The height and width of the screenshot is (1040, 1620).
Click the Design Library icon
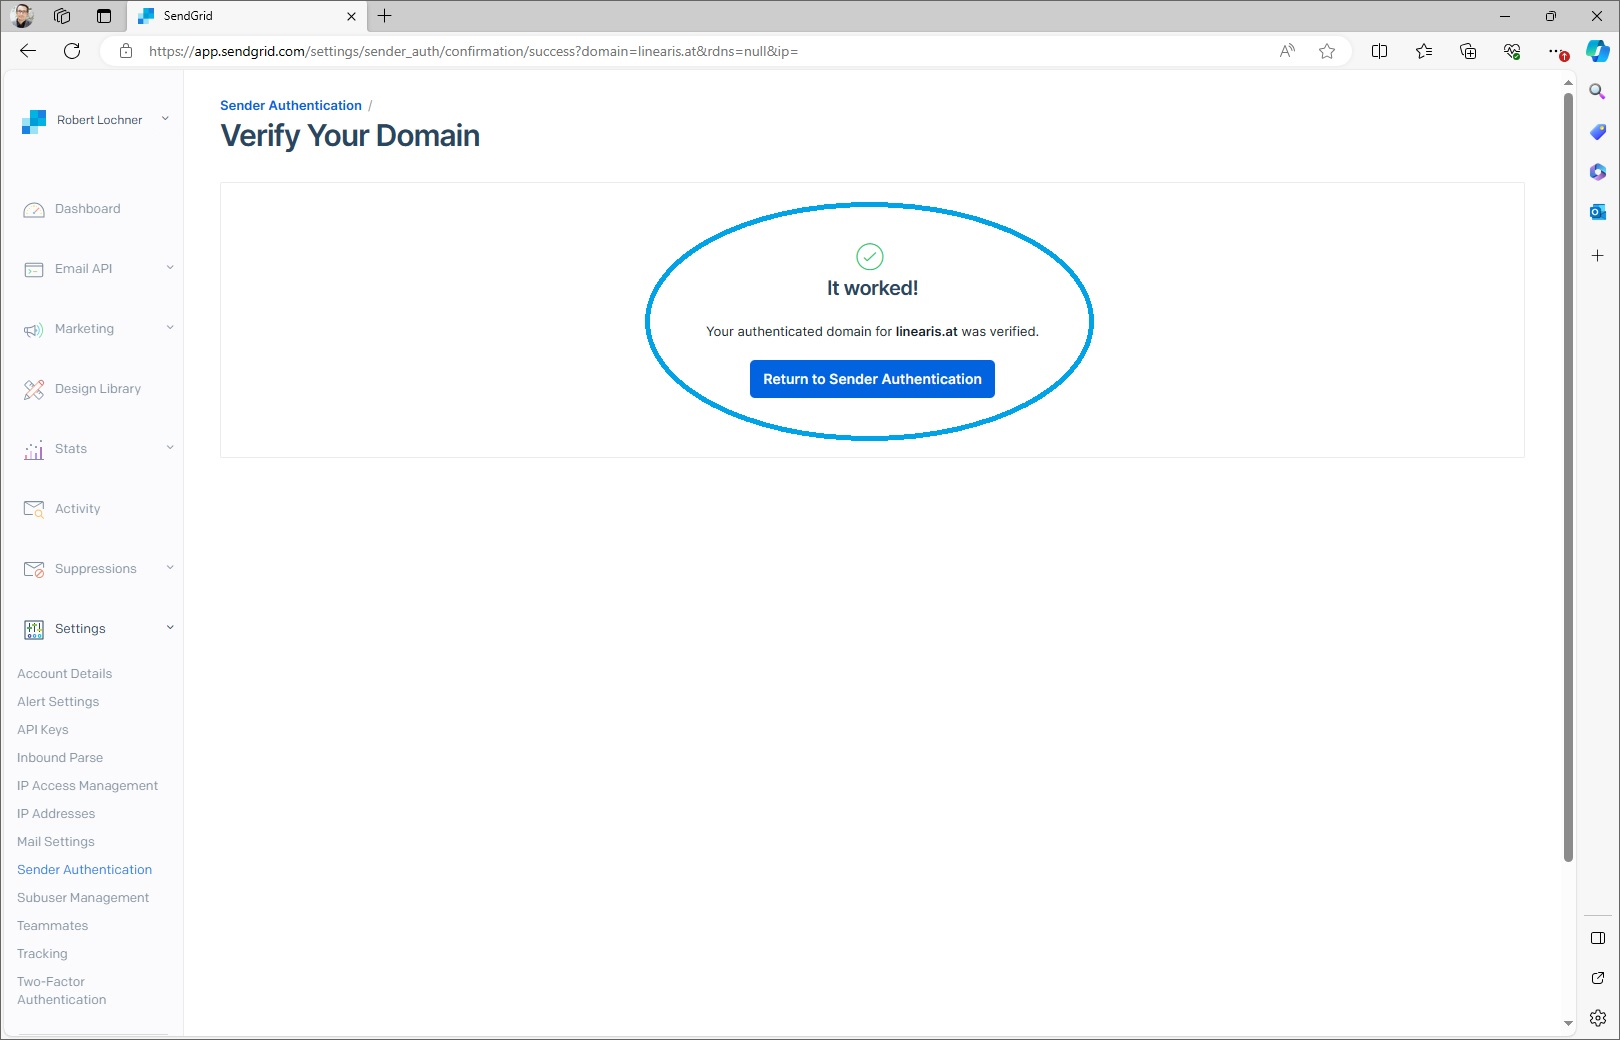pyautogui.click(x=34, y=390)
